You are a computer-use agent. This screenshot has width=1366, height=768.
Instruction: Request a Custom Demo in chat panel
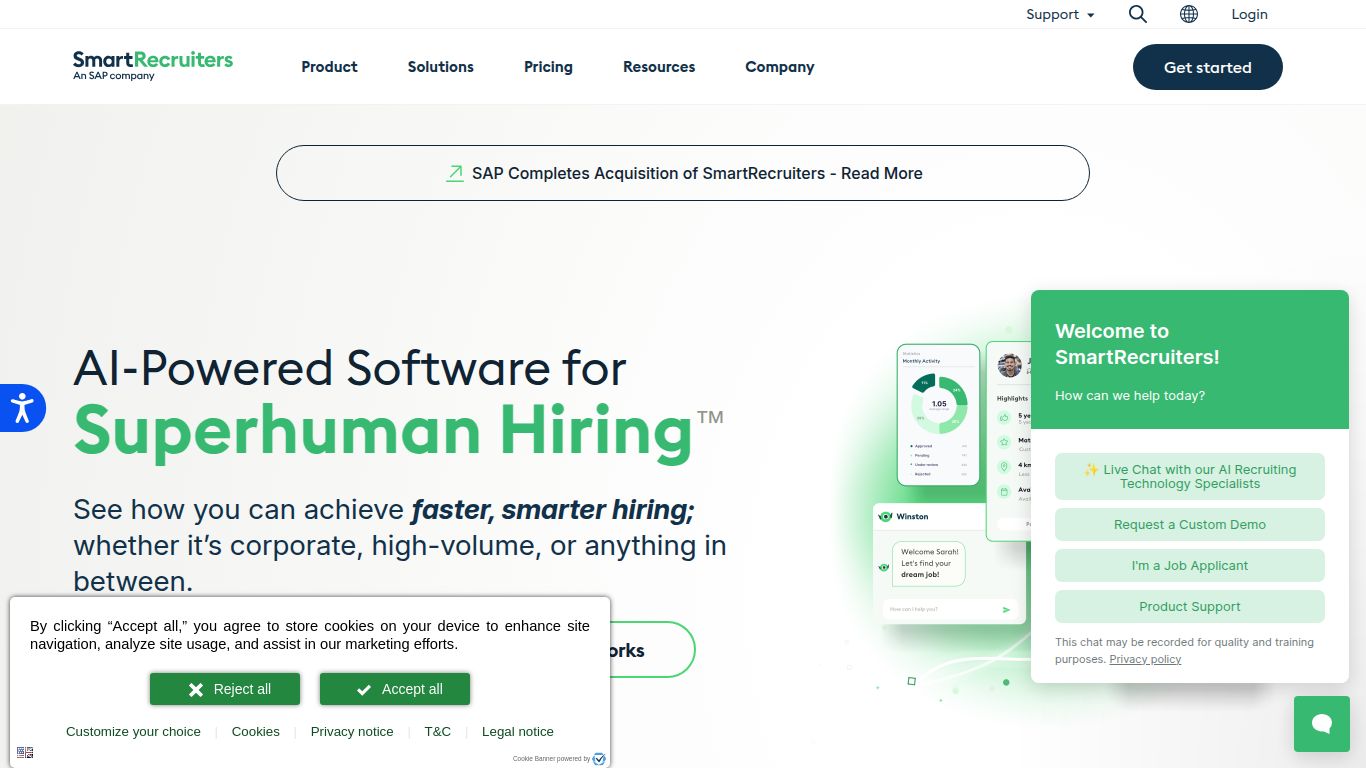(1189, 524)
